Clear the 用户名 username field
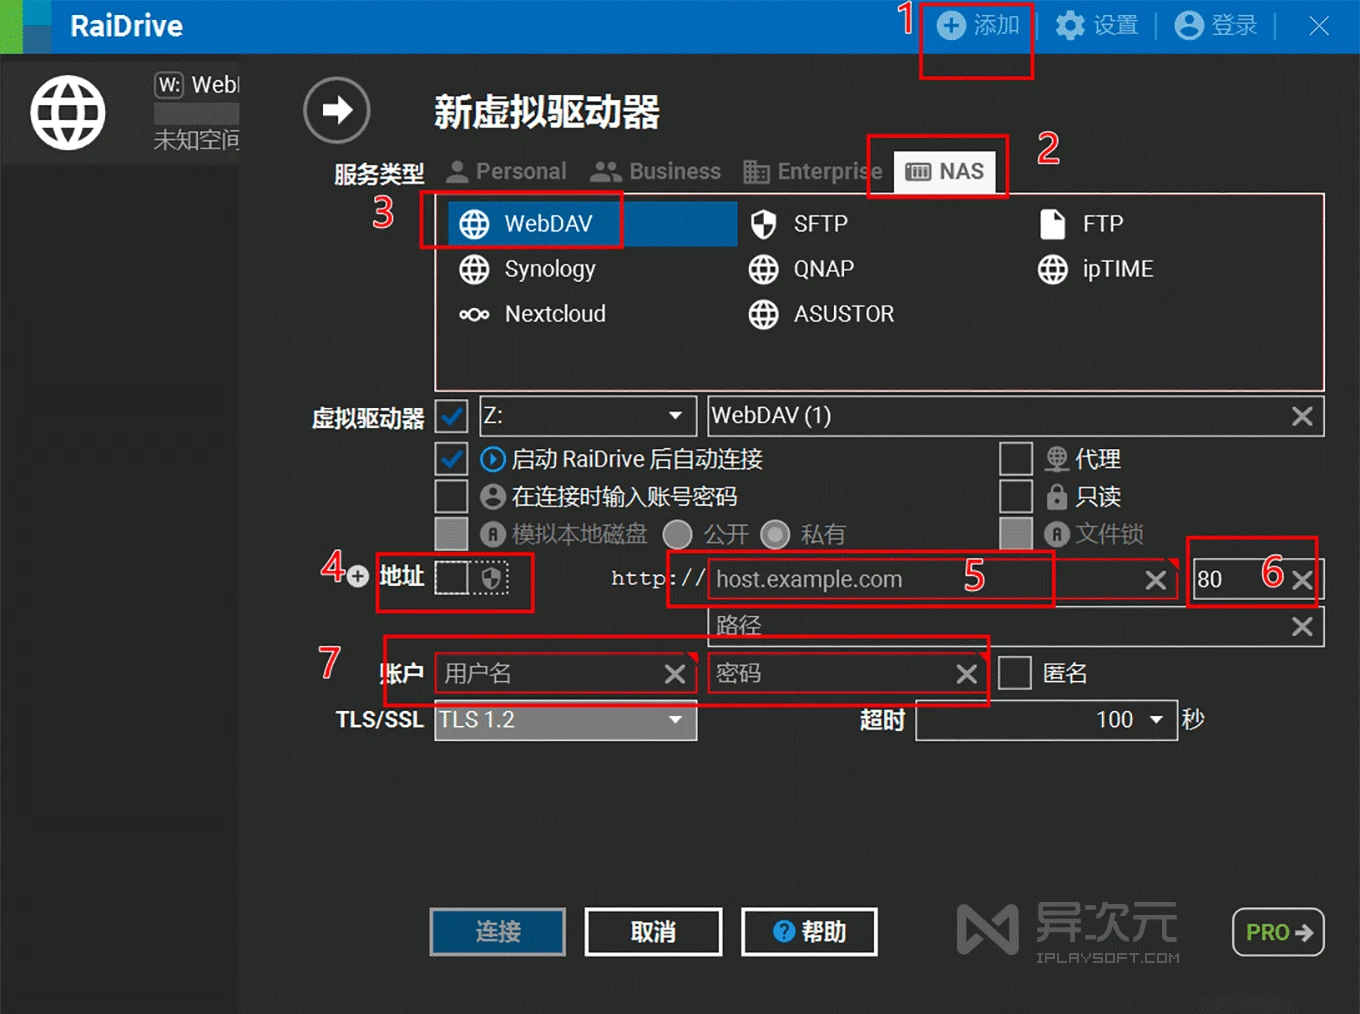The image size is (1360, 1014). point(675,674)
